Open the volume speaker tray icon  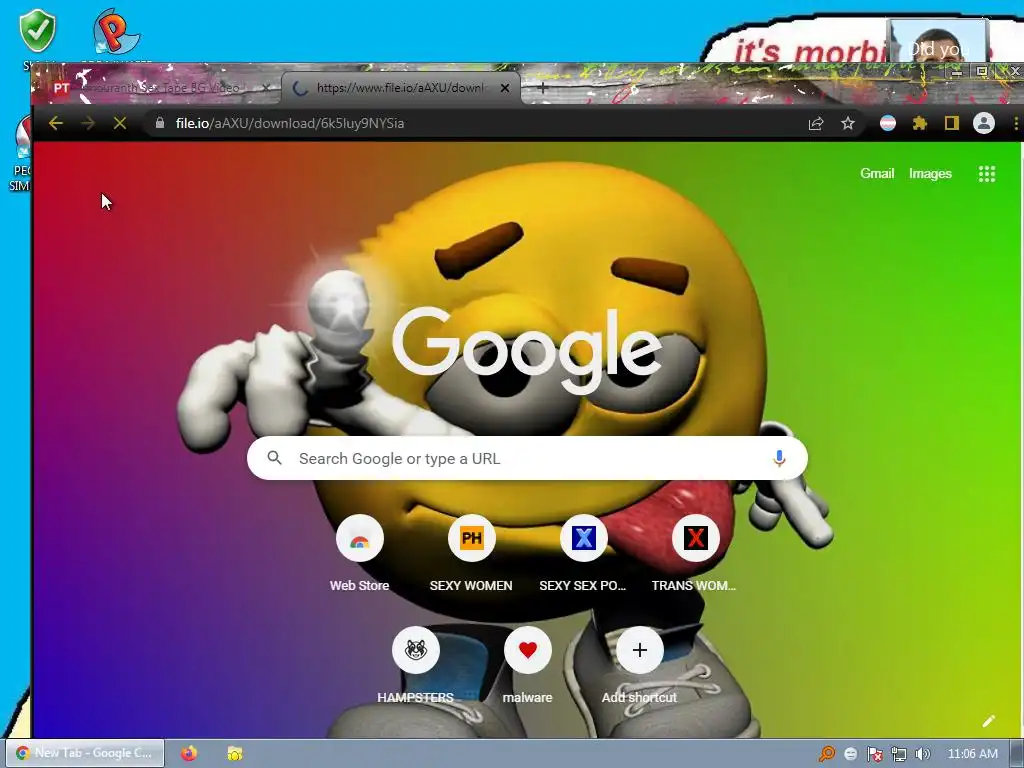(x=922, y=754)
